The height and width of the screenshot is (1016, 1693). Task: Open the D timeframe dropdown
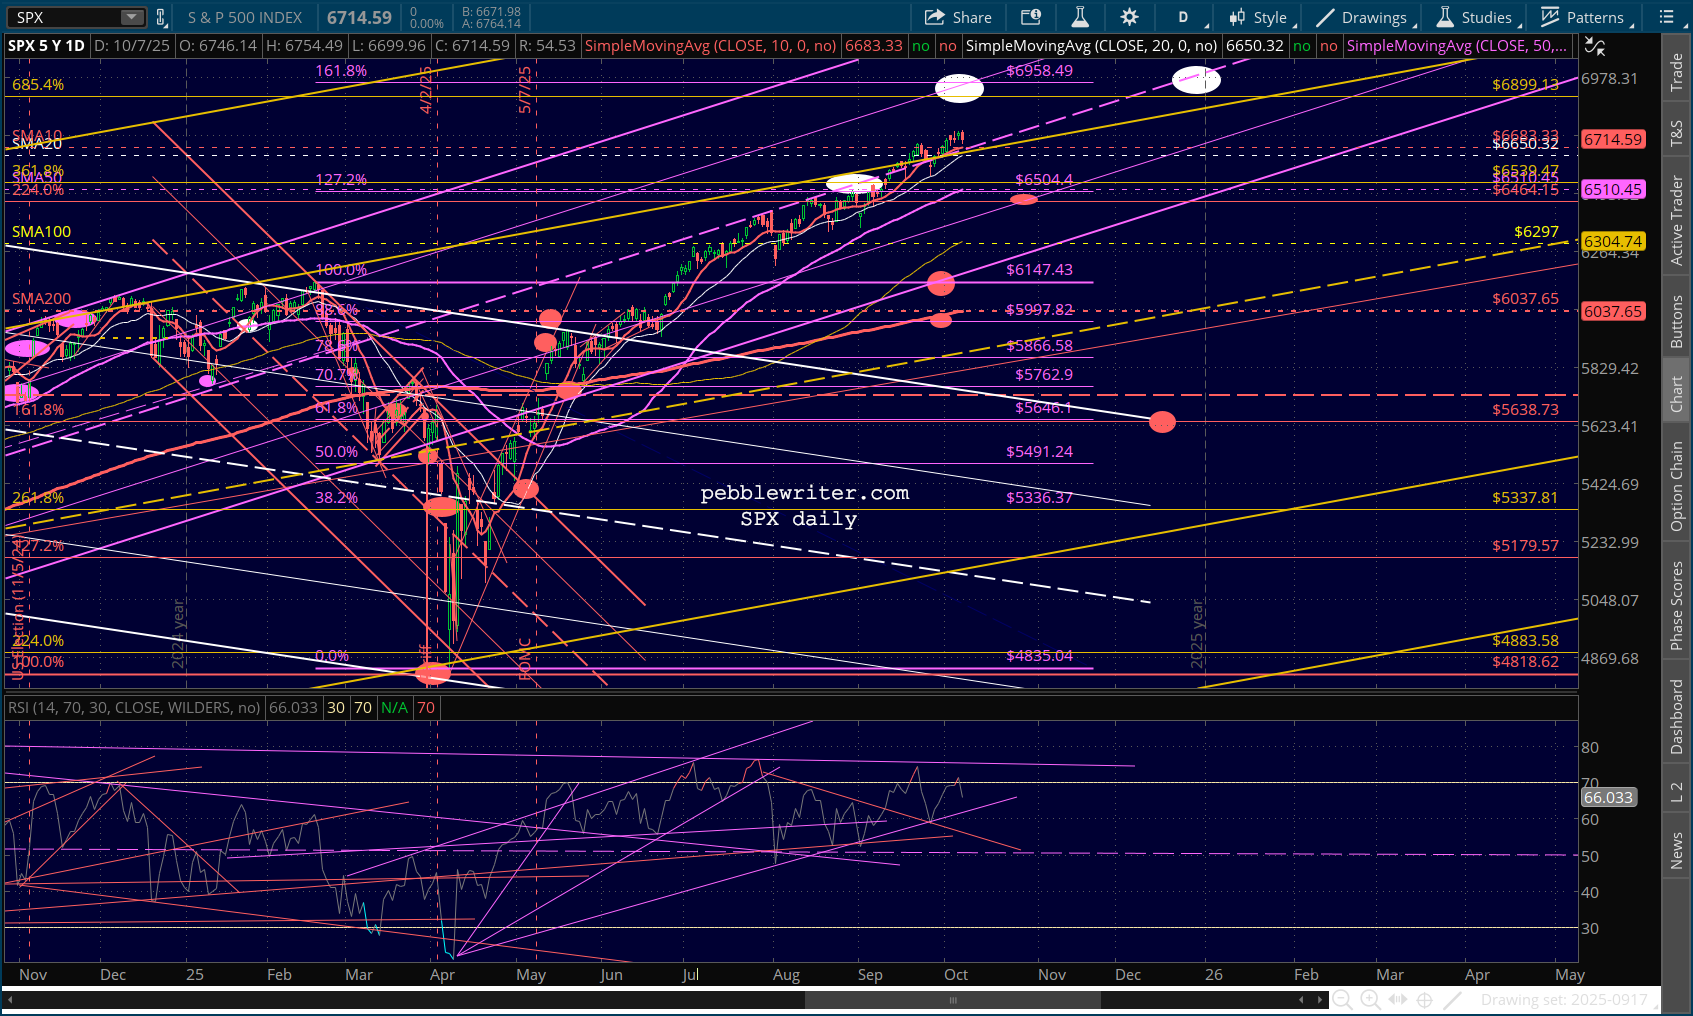[1185, 17]
